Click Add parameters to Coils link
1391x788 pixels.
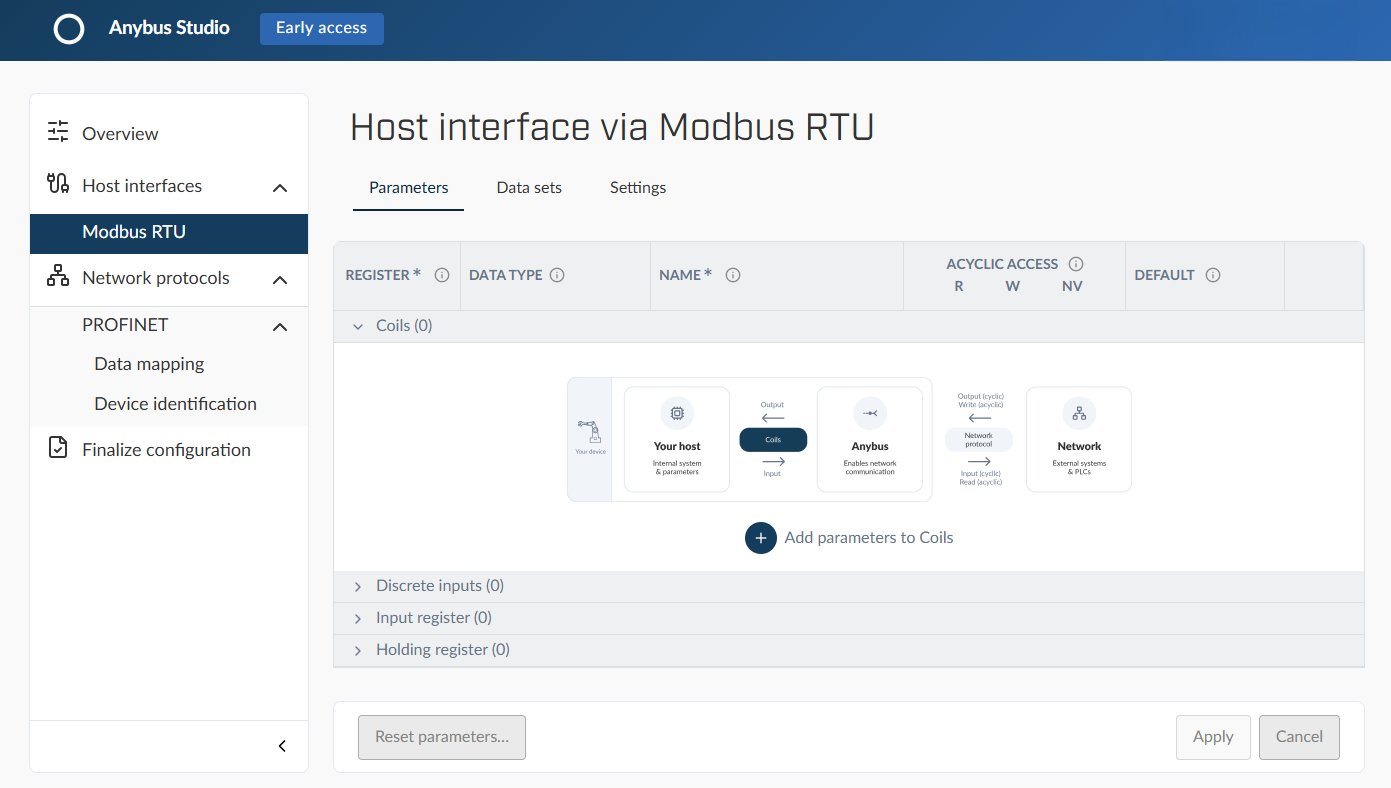coord(869,538)
